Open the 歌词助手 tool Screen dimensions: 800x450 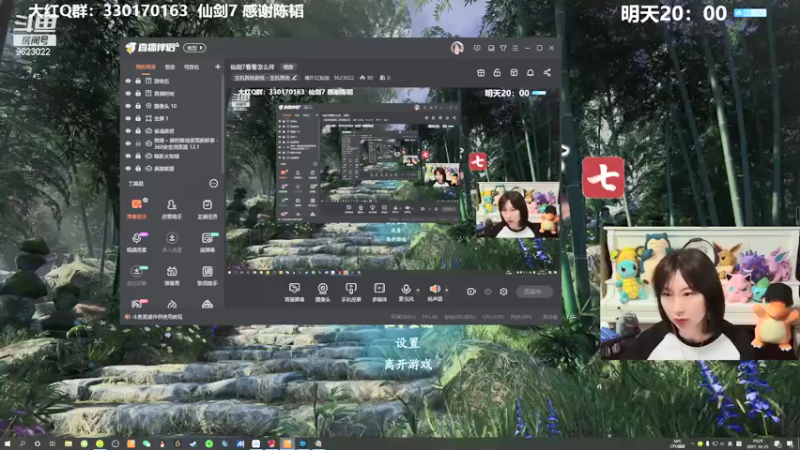coord(207,276)
